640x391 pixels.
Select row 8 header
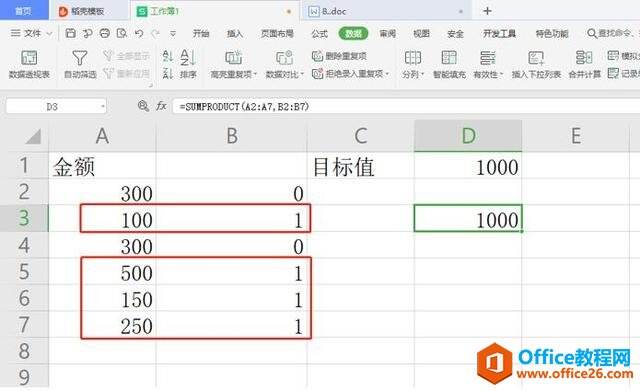coord(24,351)
